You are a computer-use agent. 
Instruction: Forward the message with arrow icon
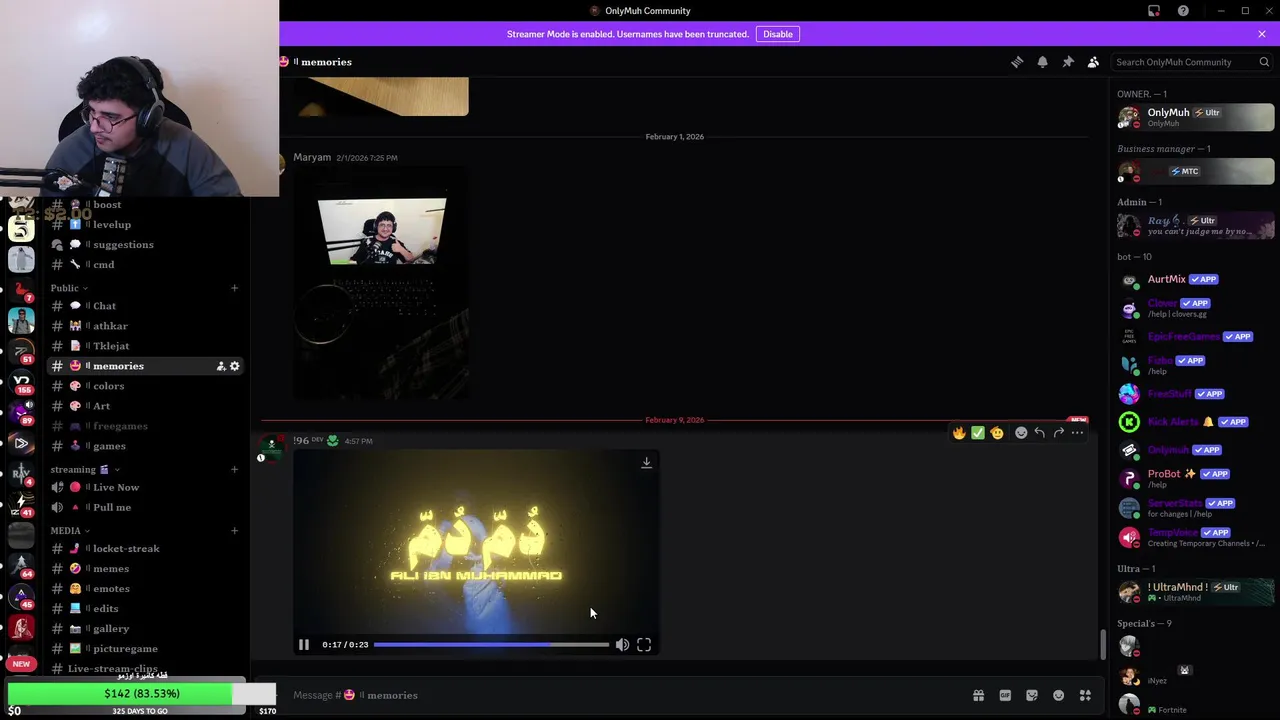click(x=1059, y=433)
